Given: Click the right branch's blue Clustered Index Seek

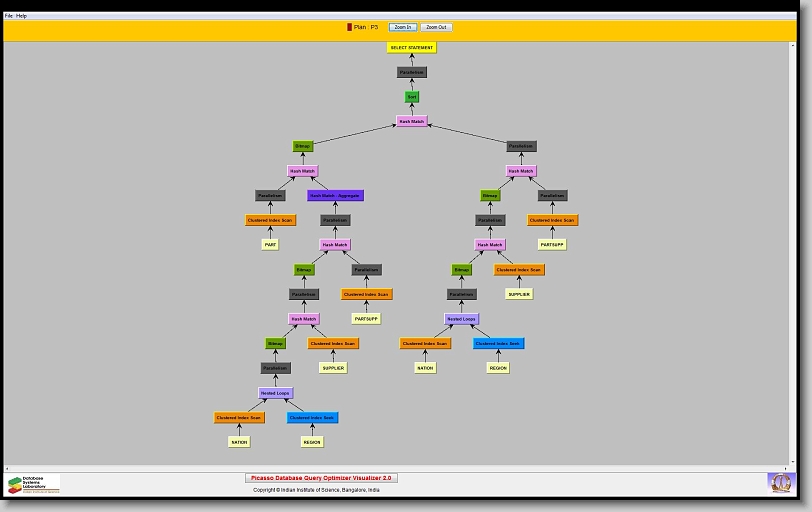Looking at the screenshot, I should click(498, 343).
